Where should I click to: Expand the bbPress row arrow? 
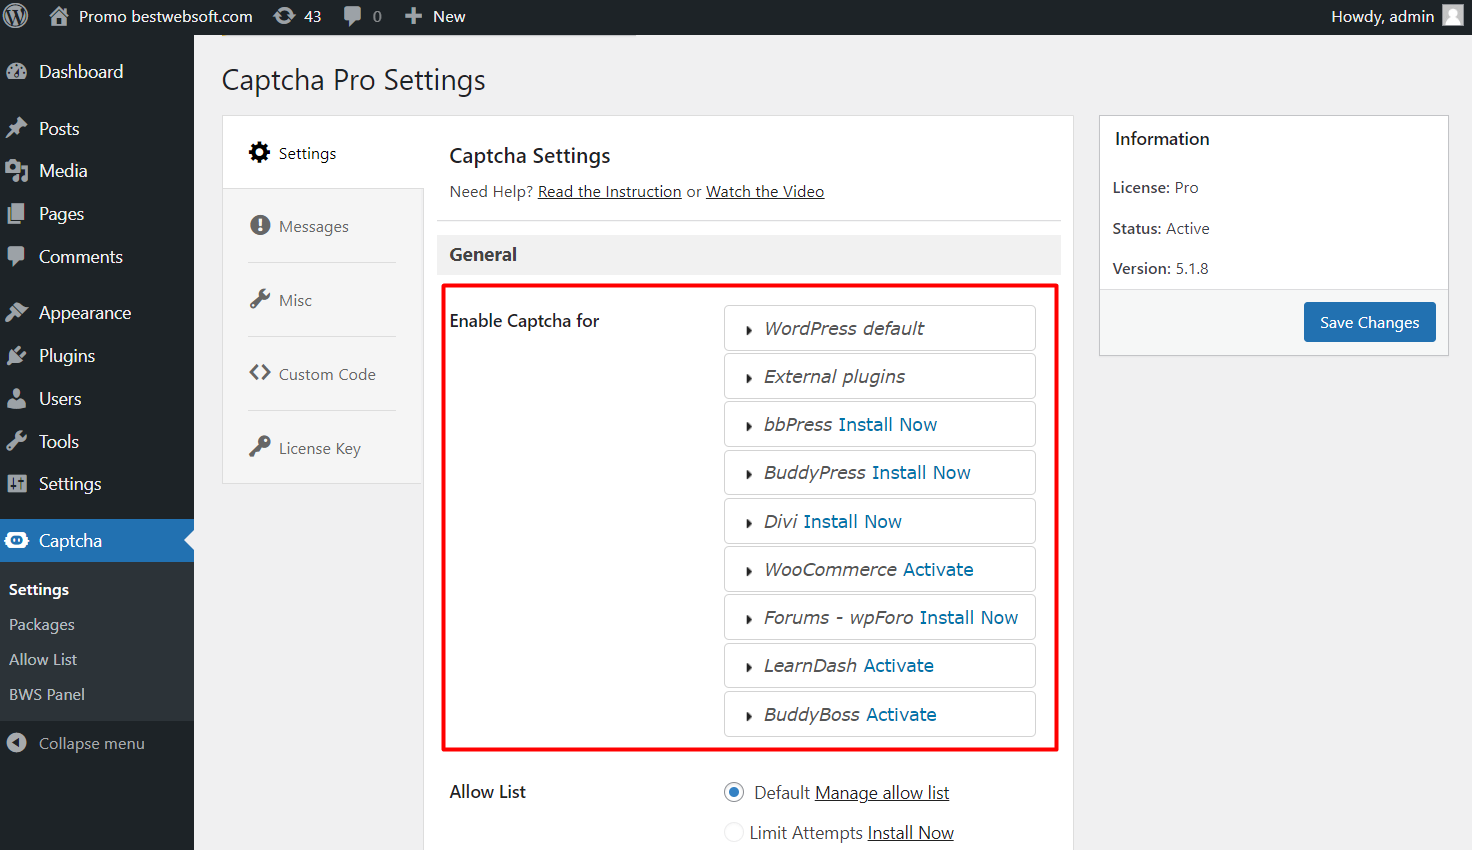click(x=749, y=426)
